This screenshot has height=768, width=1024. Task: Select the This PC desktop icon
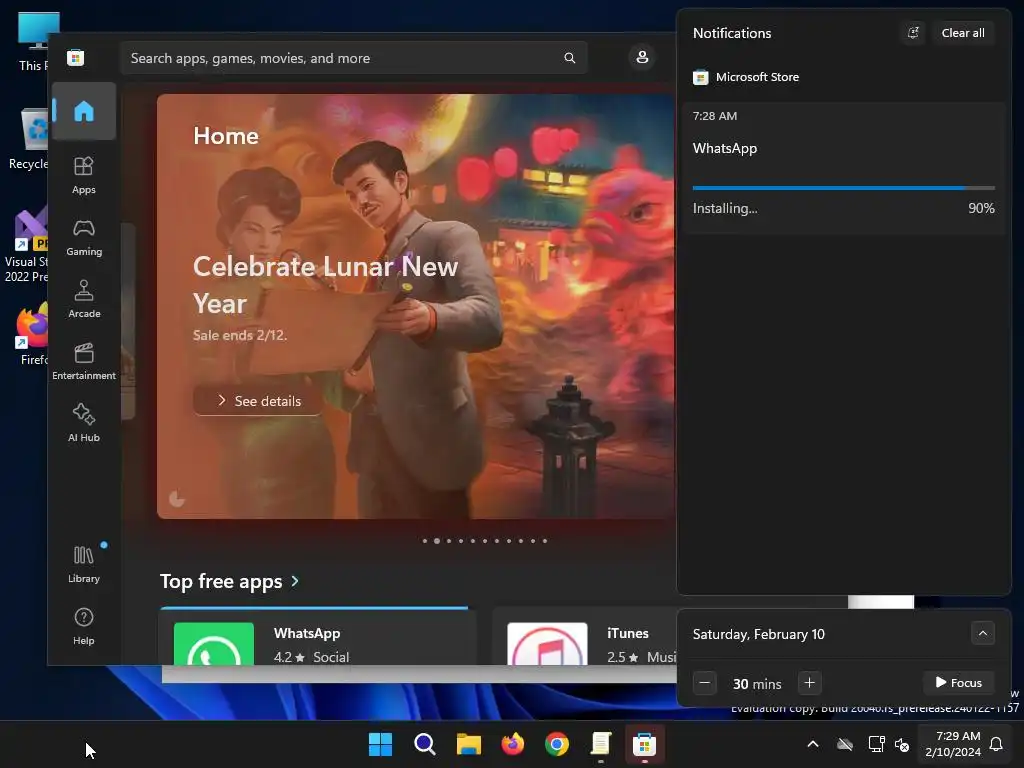tap(33, 40)
